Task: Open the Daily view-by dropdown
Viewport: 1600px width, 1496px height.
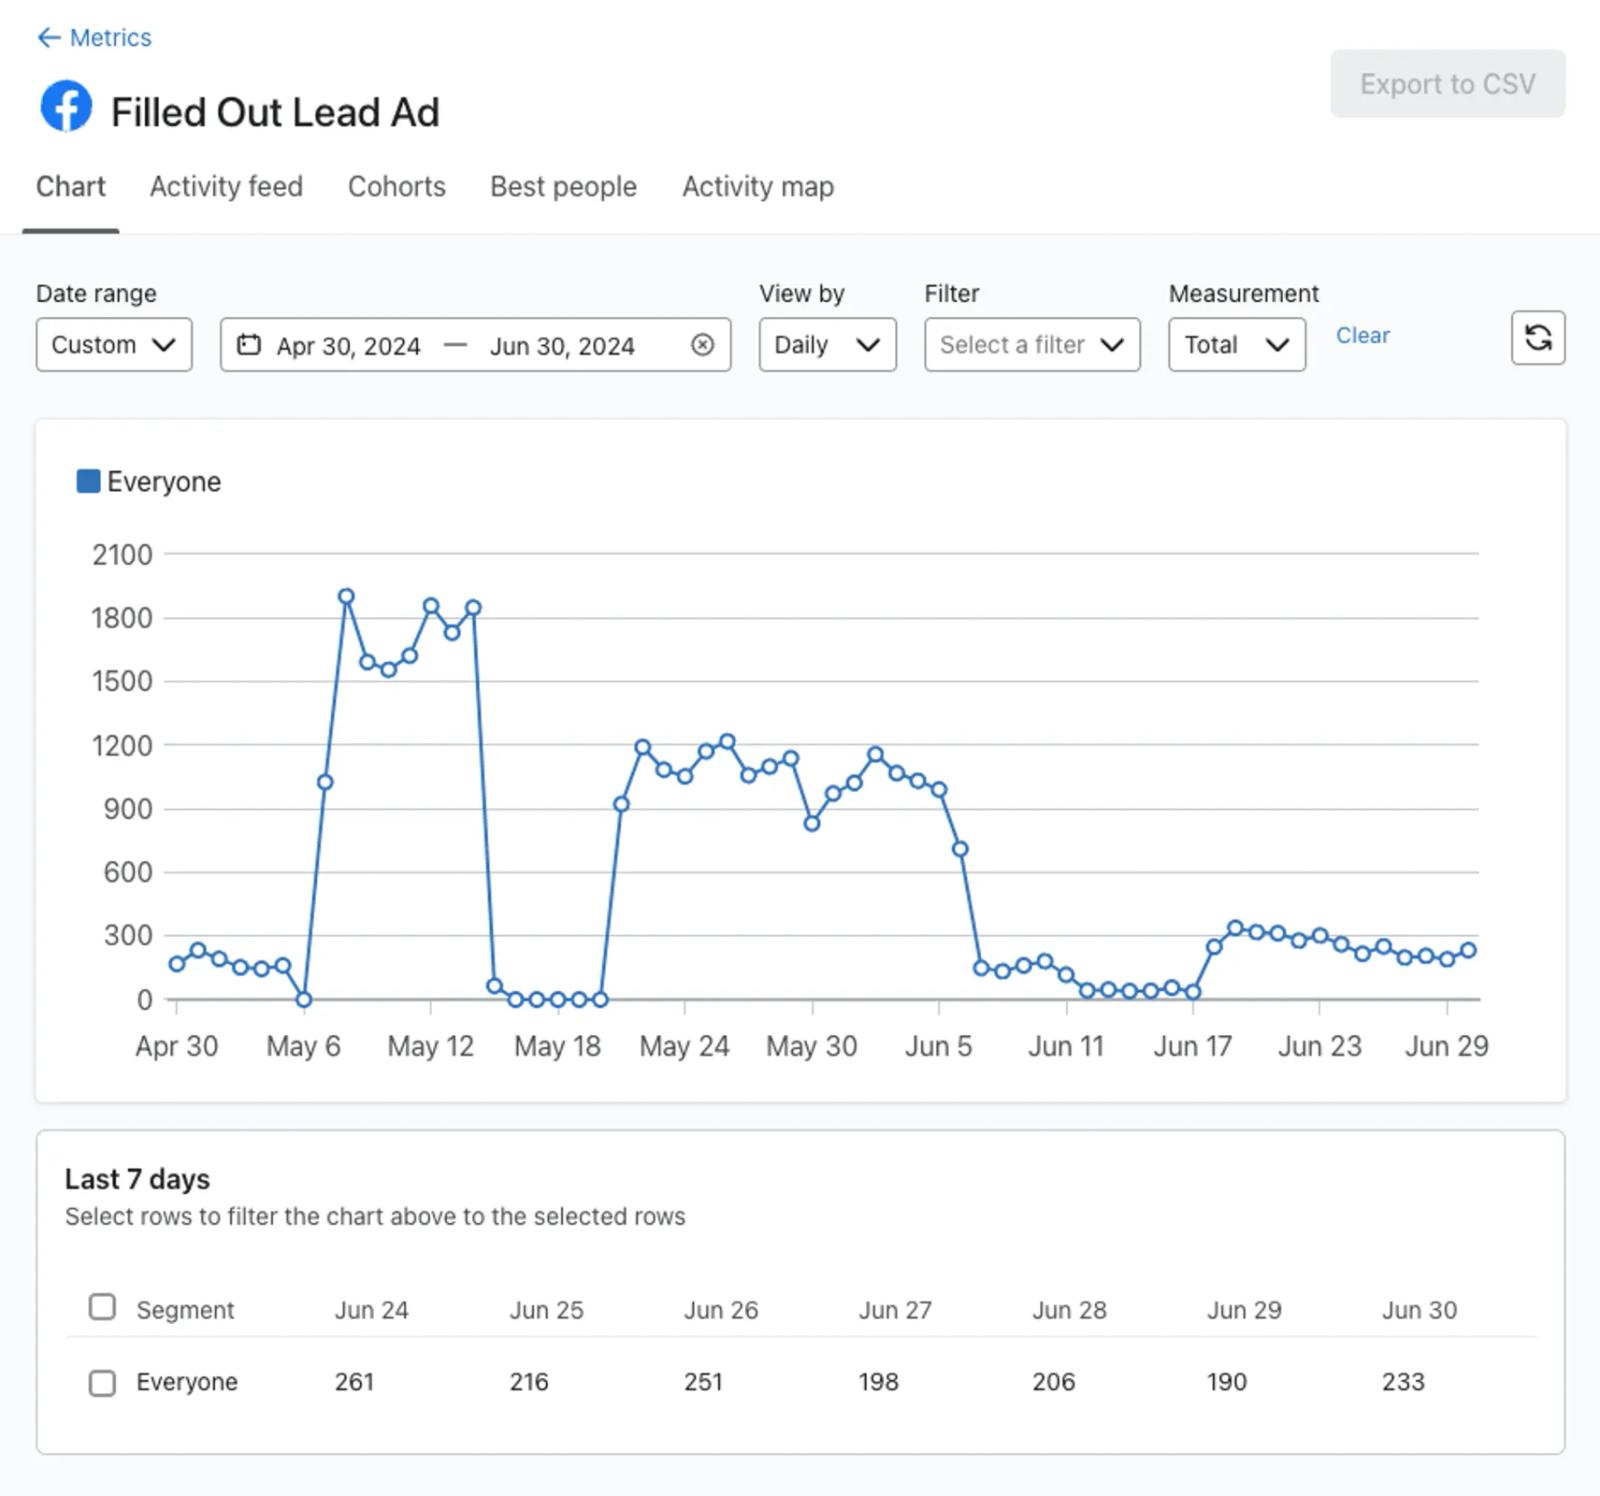Action: click(827, 345)
